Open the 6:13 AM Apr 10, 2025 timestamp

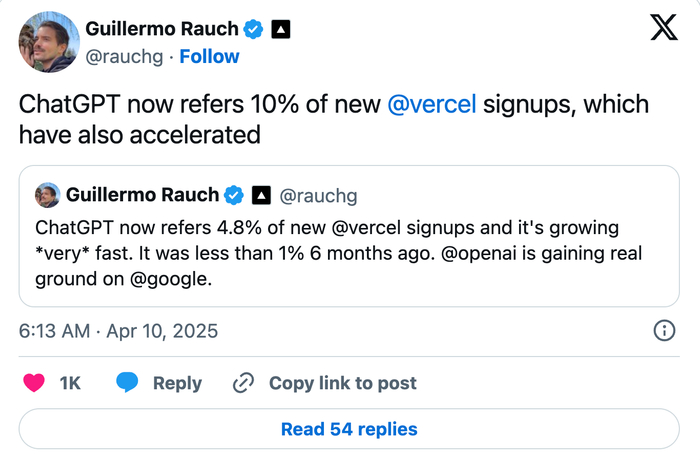118,331
